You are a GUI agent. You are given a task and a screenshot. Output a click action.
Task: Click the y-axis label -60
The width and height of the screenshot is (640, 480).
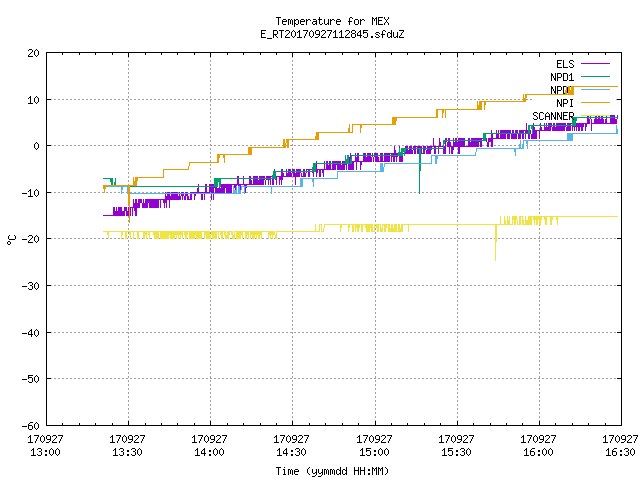click(x=31, y=426)
